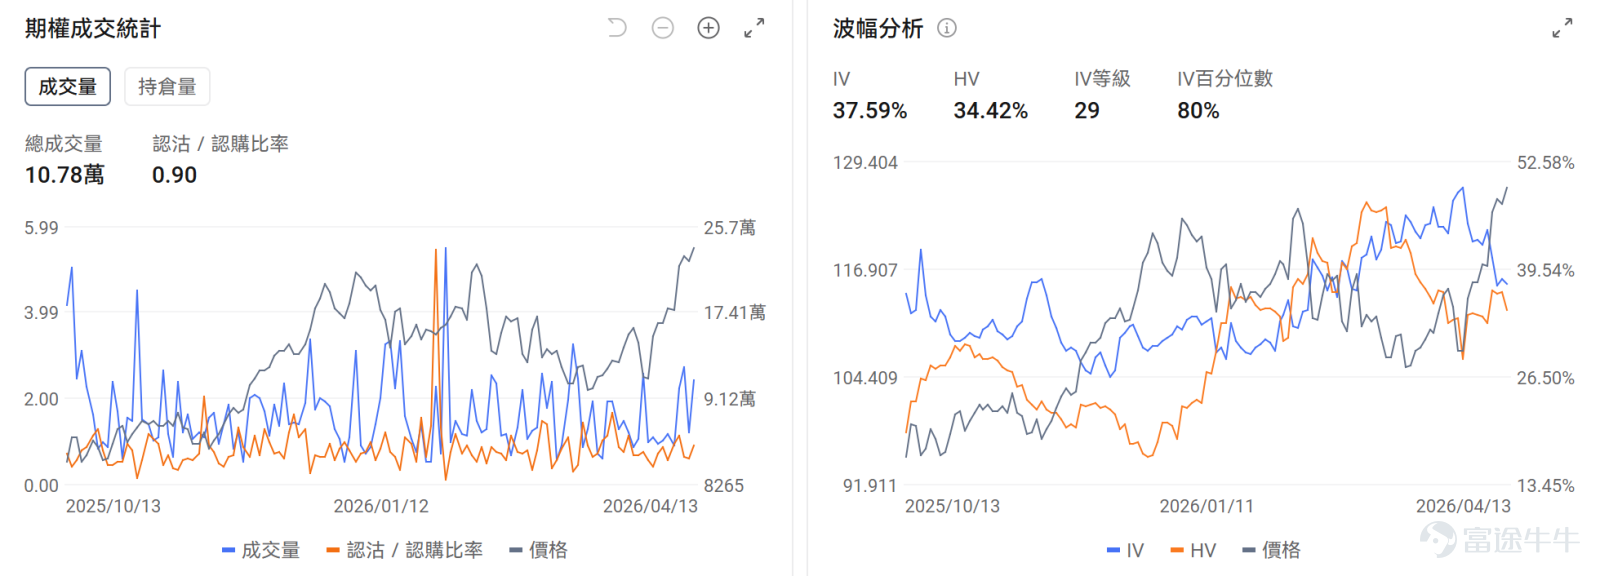Expand the 波幅分析 panel to fullscreen
The width and height of the screenshot is (1600, 576).
(x=1562, y=28)
